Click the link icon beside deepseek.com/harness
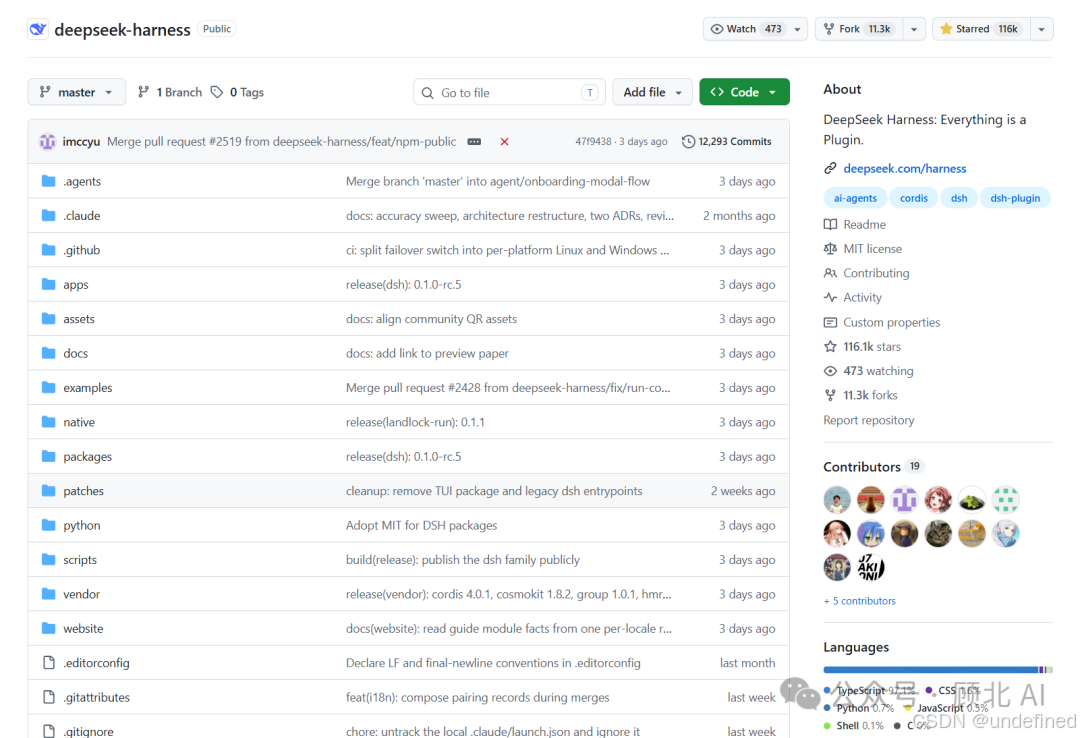 831,169
